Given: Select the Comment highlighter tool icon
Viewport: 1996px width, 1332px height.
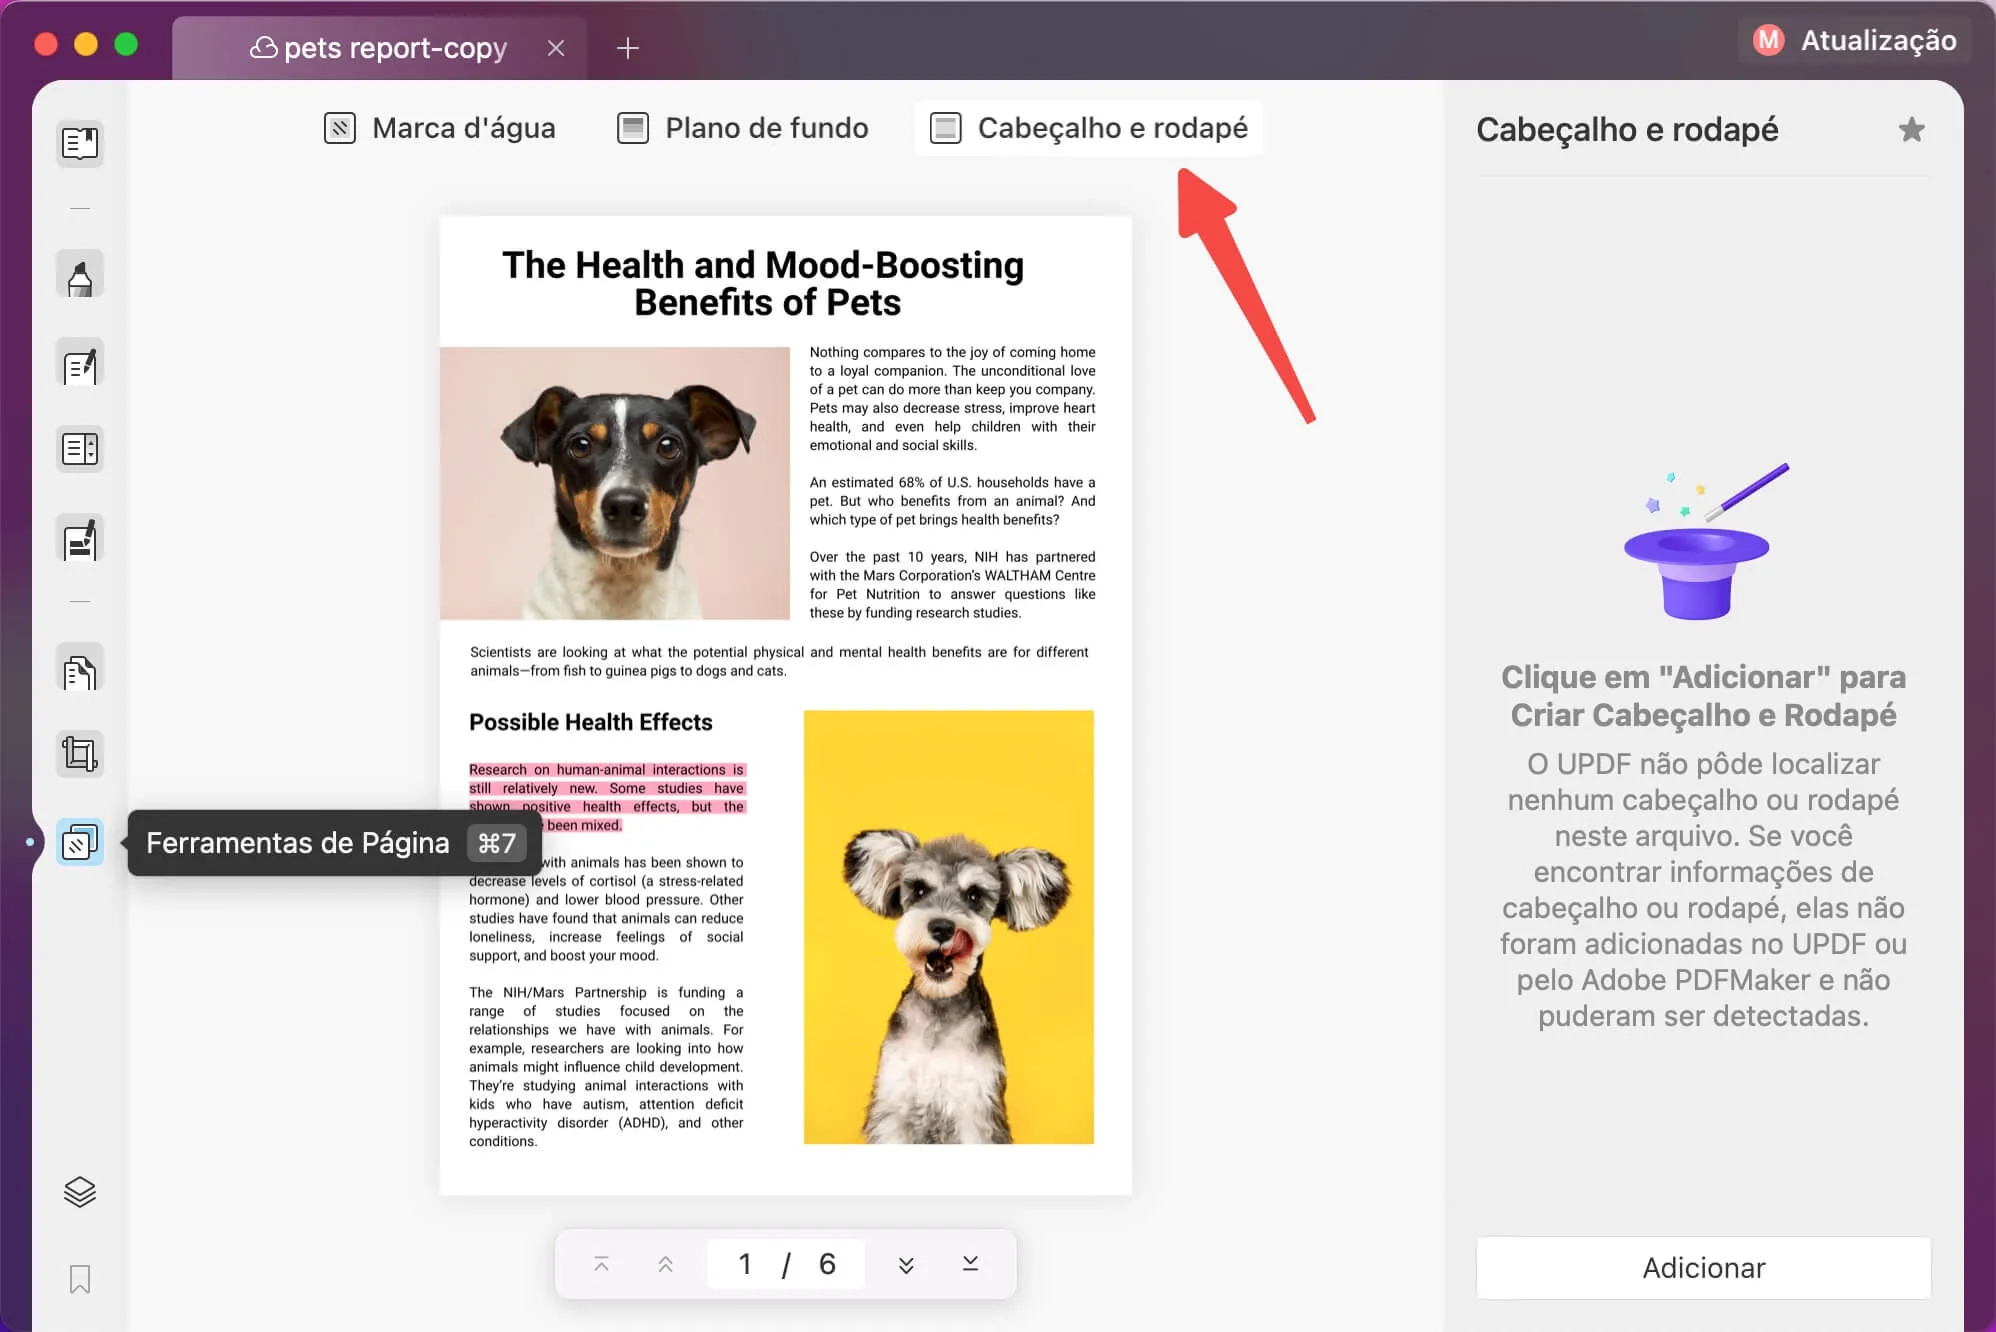Looking at the screenshot, I should point(80,276).
